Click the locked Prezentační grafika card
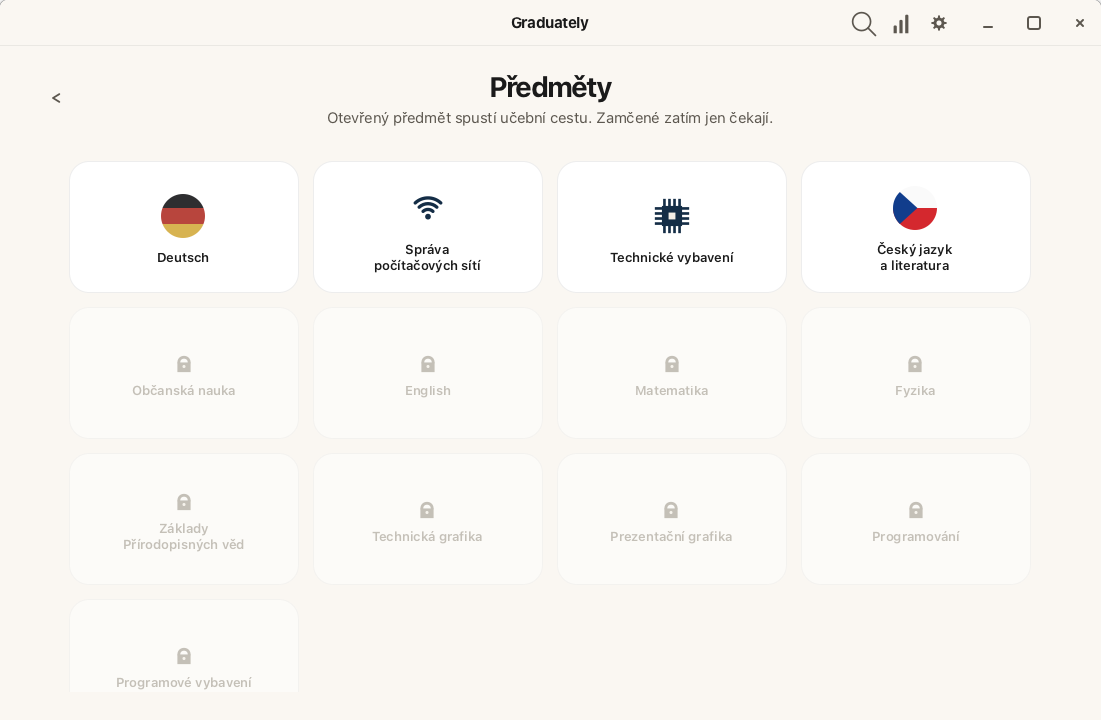1101x720 pixels. (x=672, y=519)
